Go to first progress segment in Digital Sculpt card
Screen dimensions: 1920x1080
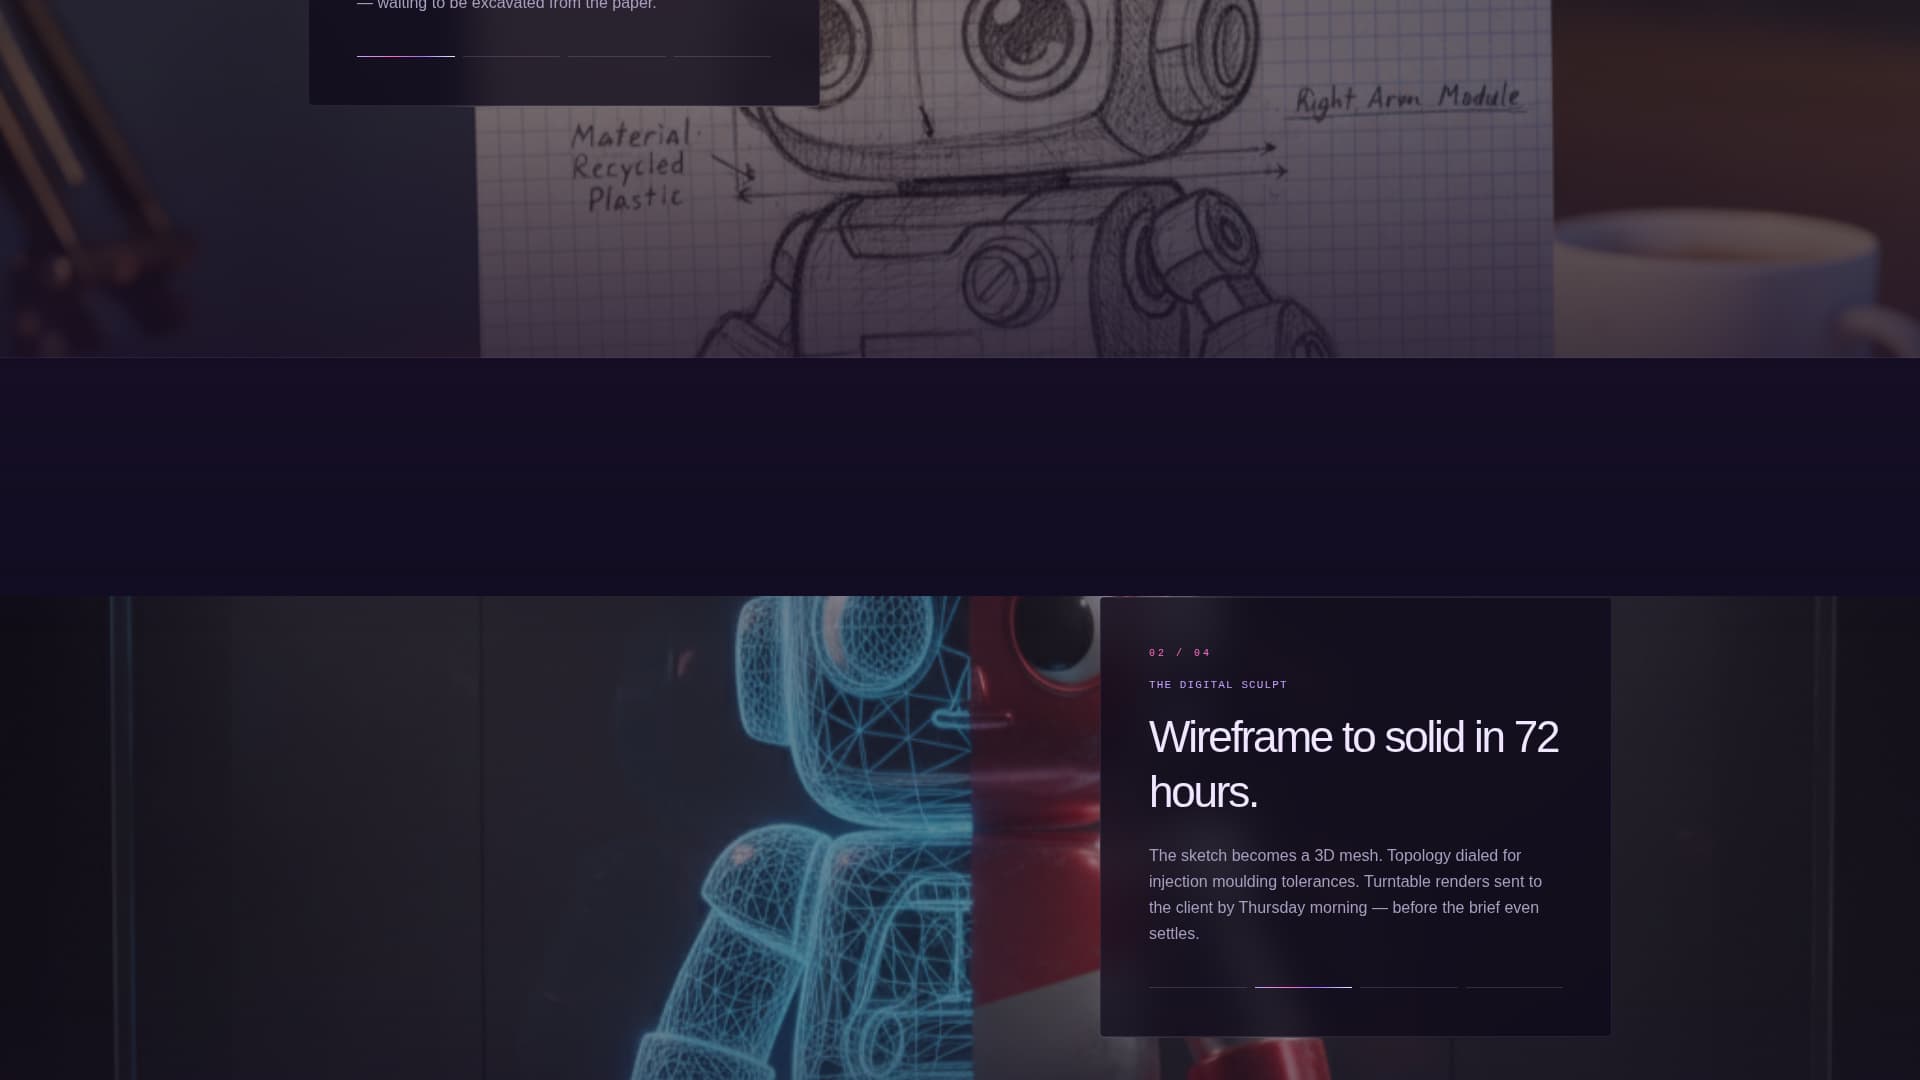click(x=1197, y=987)
